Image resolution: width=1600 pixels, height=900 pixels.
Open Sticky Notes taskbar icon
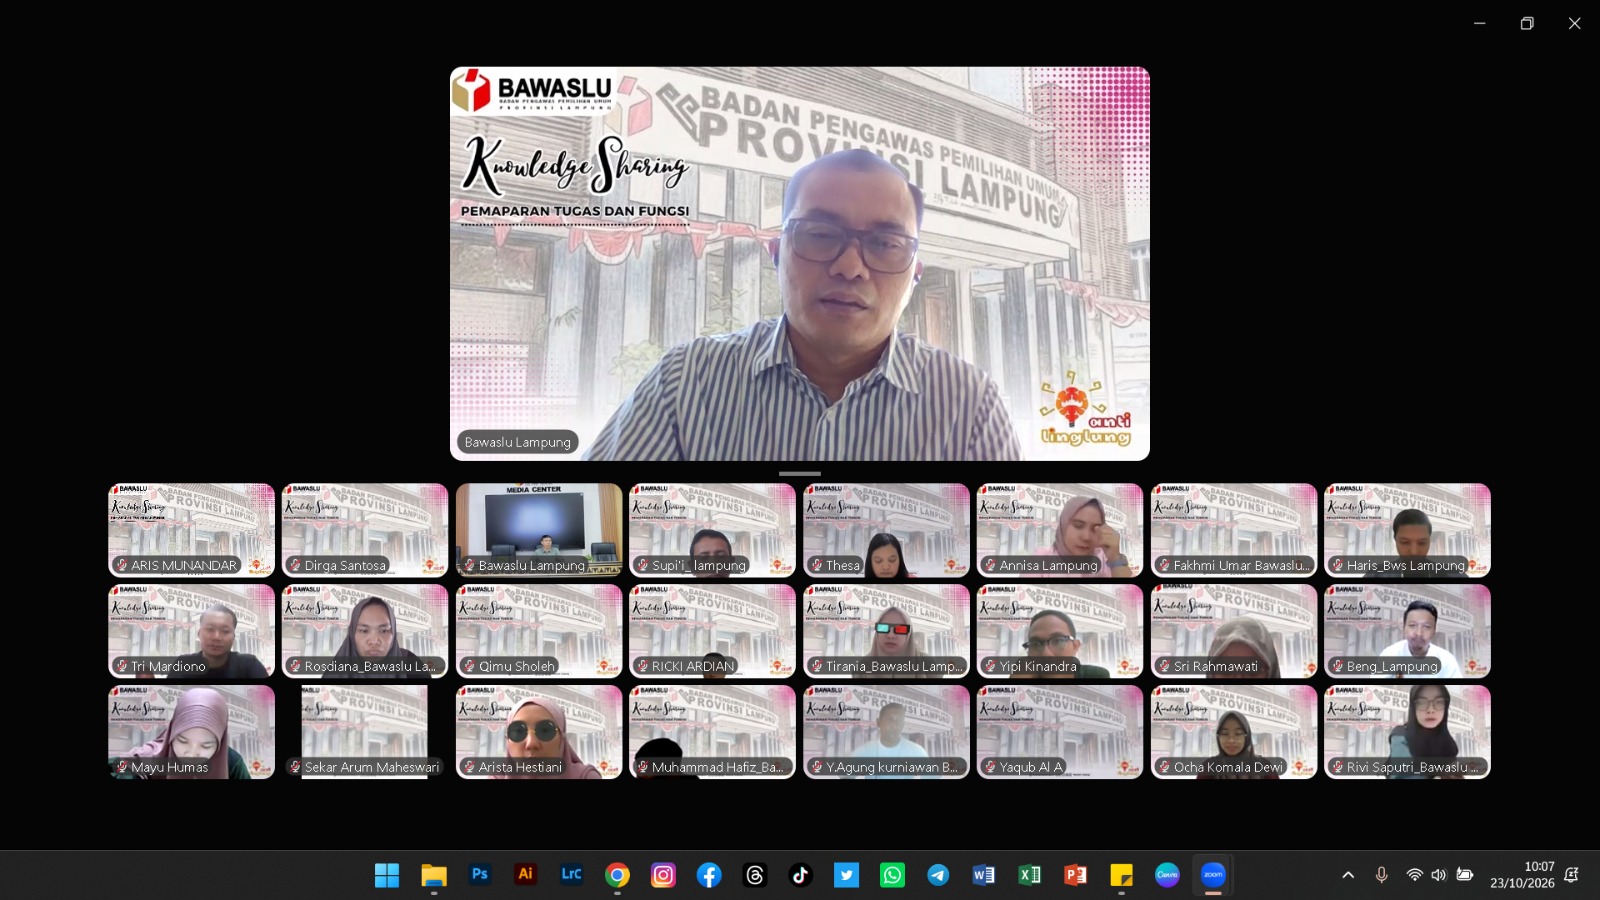tap(1121, 875)
